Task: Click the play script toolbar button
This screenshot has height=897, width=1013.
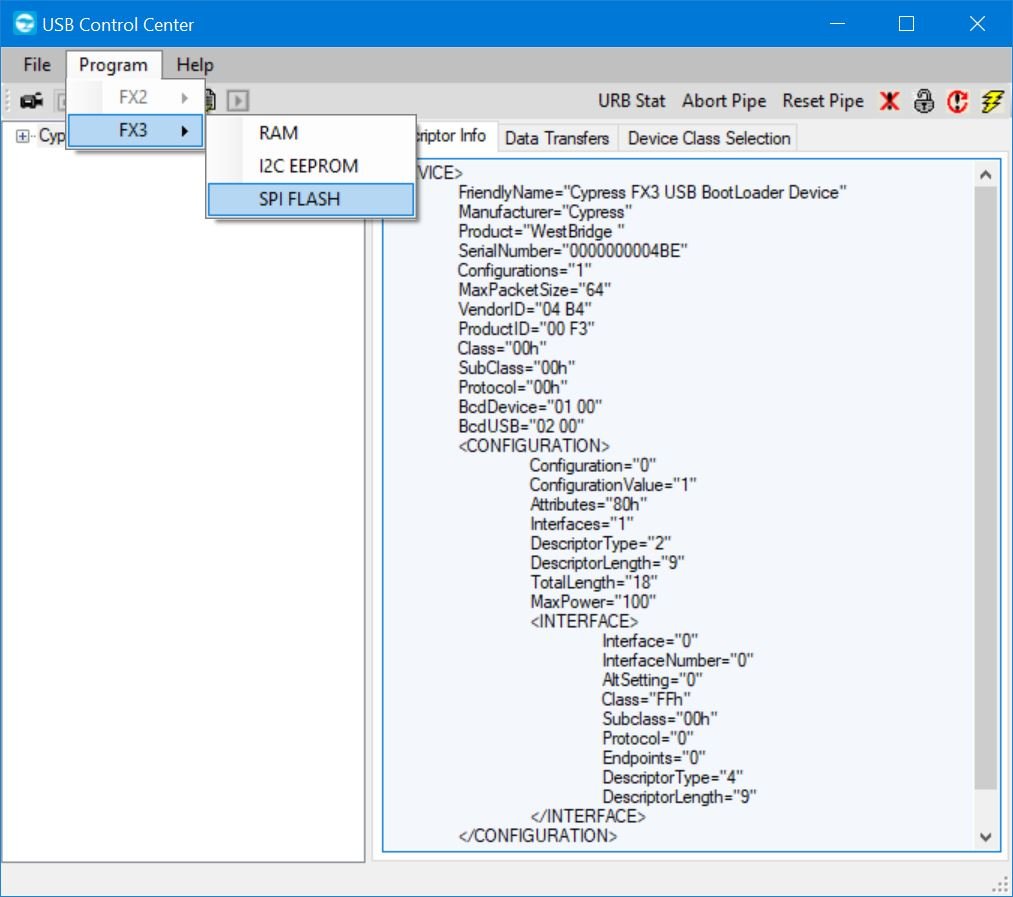Action: 238,101
